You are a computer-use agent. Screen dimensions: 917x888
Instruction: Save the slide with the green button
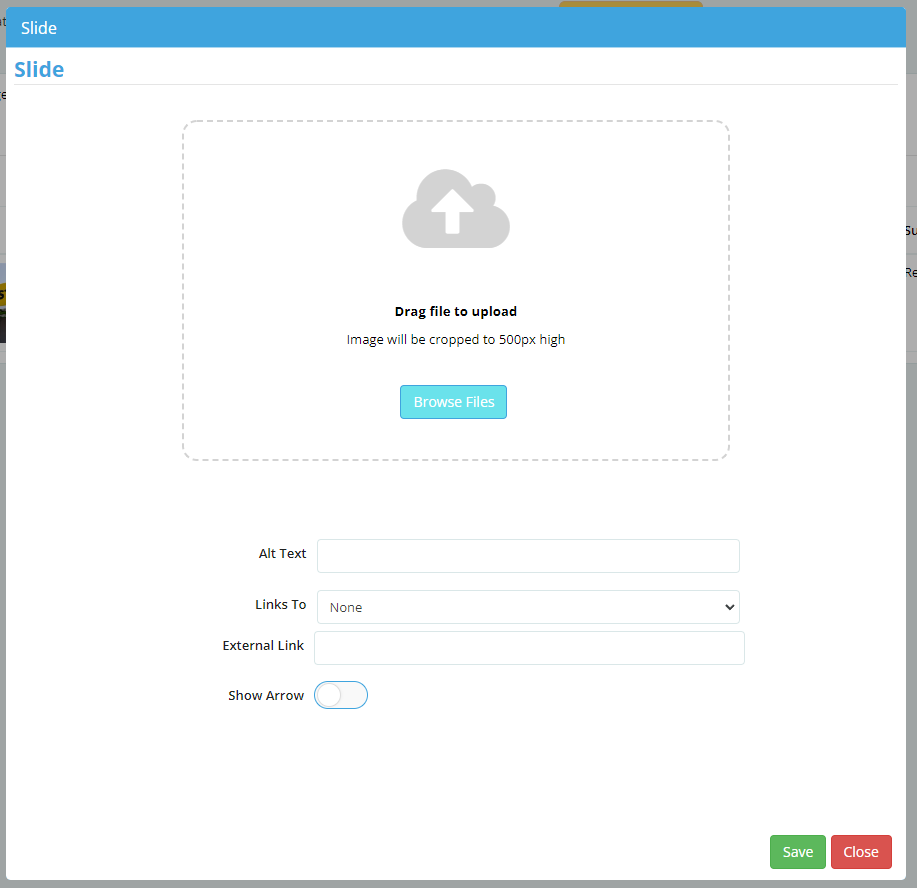pos(798,852)
